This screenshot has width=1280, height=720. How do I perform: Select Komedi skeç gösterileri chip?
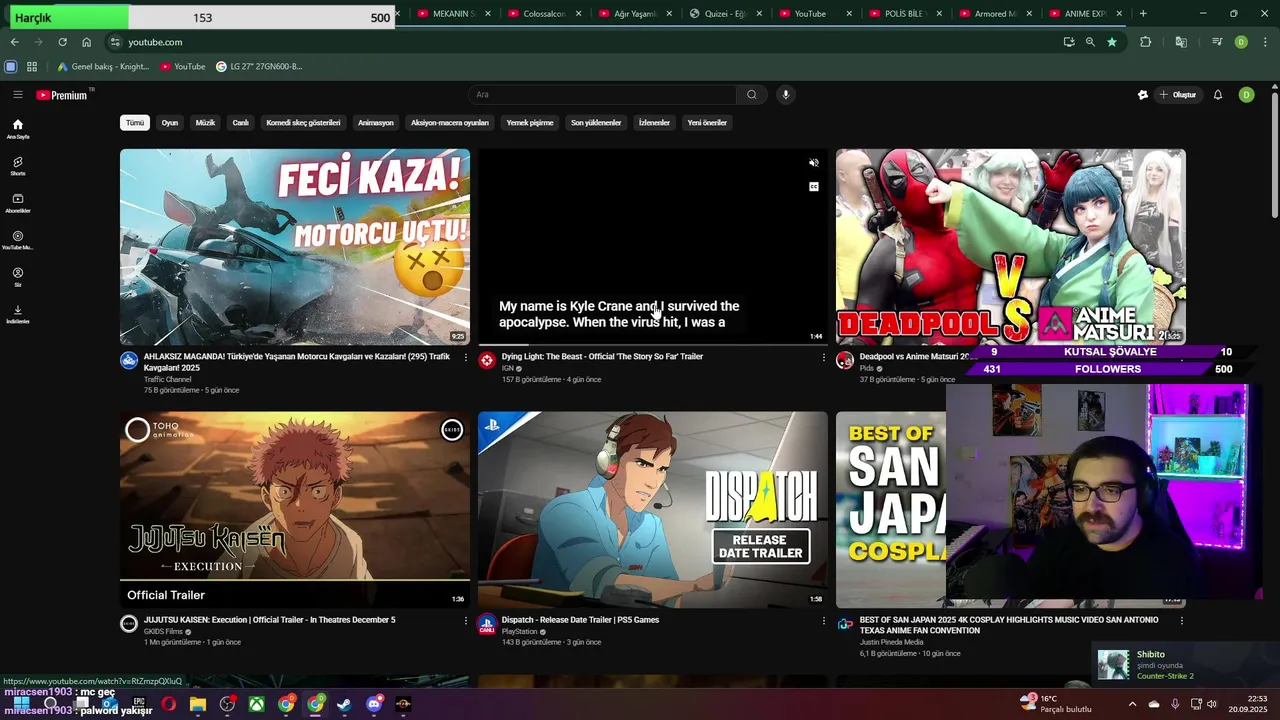point(303,123)
